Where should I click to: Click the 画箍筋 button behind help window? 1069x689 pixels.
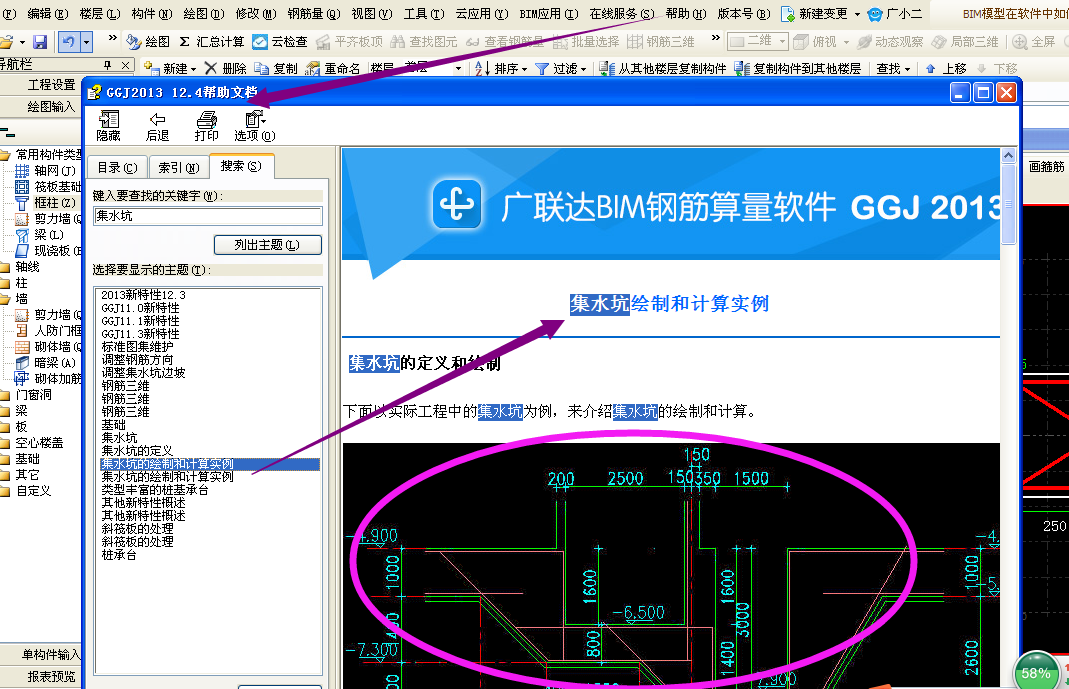tap(1046, 166)
